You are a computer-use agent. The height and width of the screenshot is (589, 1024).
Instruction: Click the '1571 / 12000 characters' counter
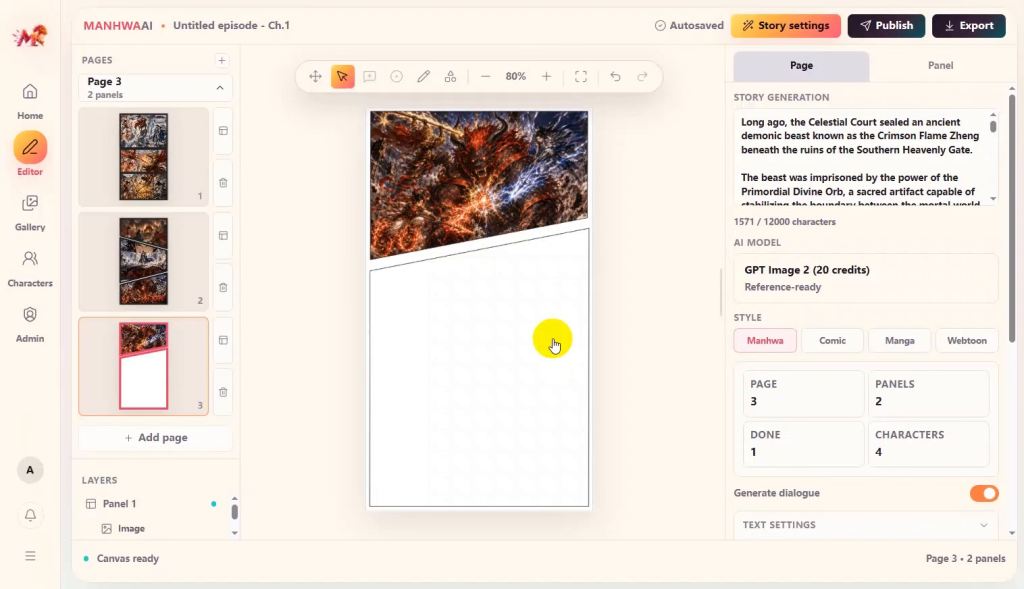pyautogui.click(x=784, y=221)
